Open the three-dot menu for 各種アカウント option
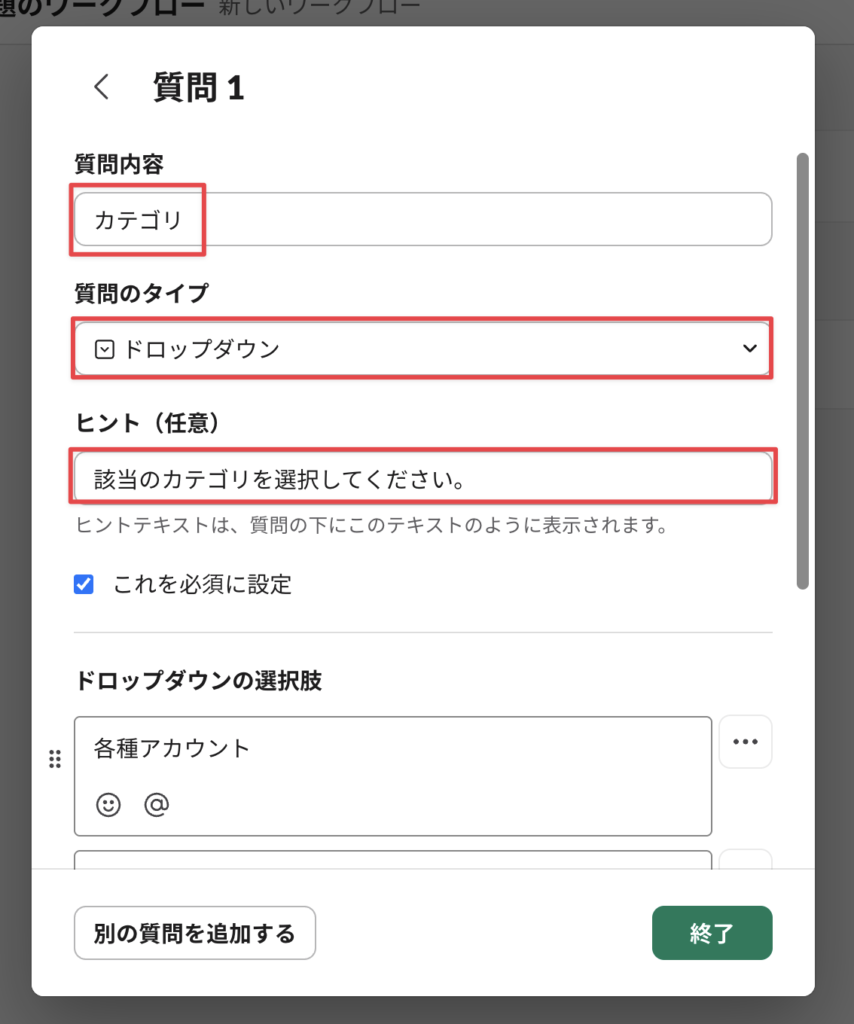This screenshot has width=854, height=1024. [x=745, y=742]
